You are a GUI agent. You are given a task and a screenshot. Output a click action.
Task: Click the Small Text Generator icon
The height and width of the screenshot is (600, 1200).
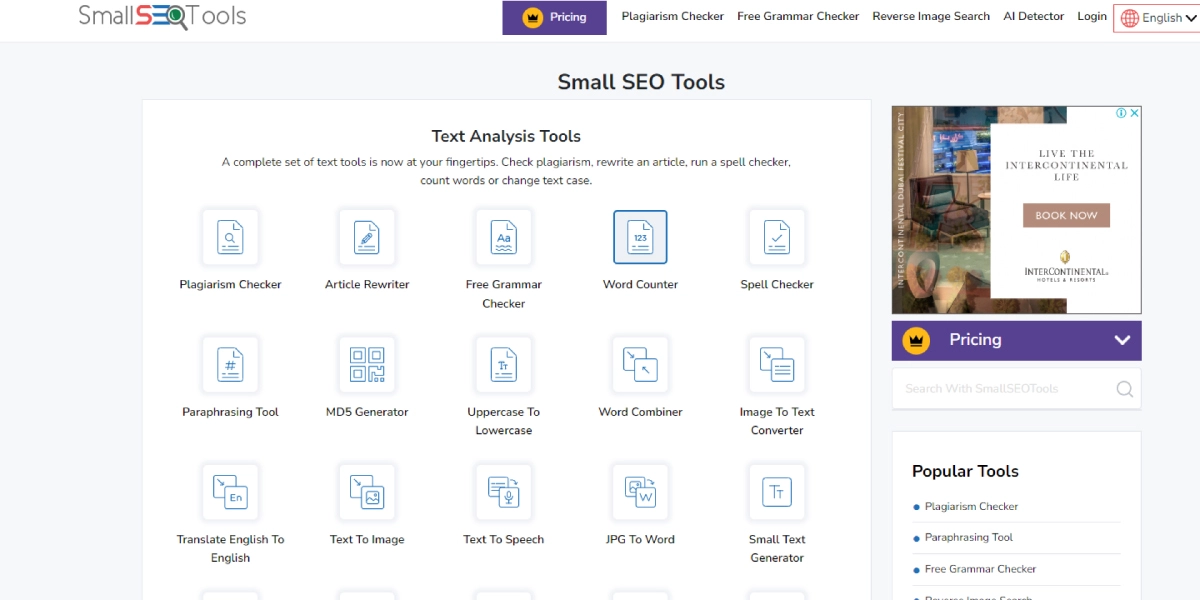pyautogui.click(x=777, y=492)
